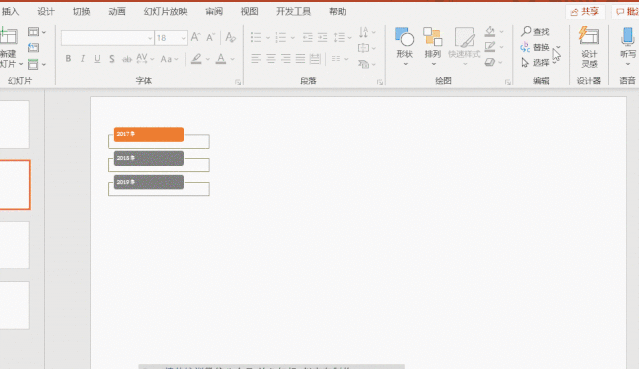Click the shape outline pen icon
Image resolution: width=639 pixels, height=369 pixels.
coord(490,46)
